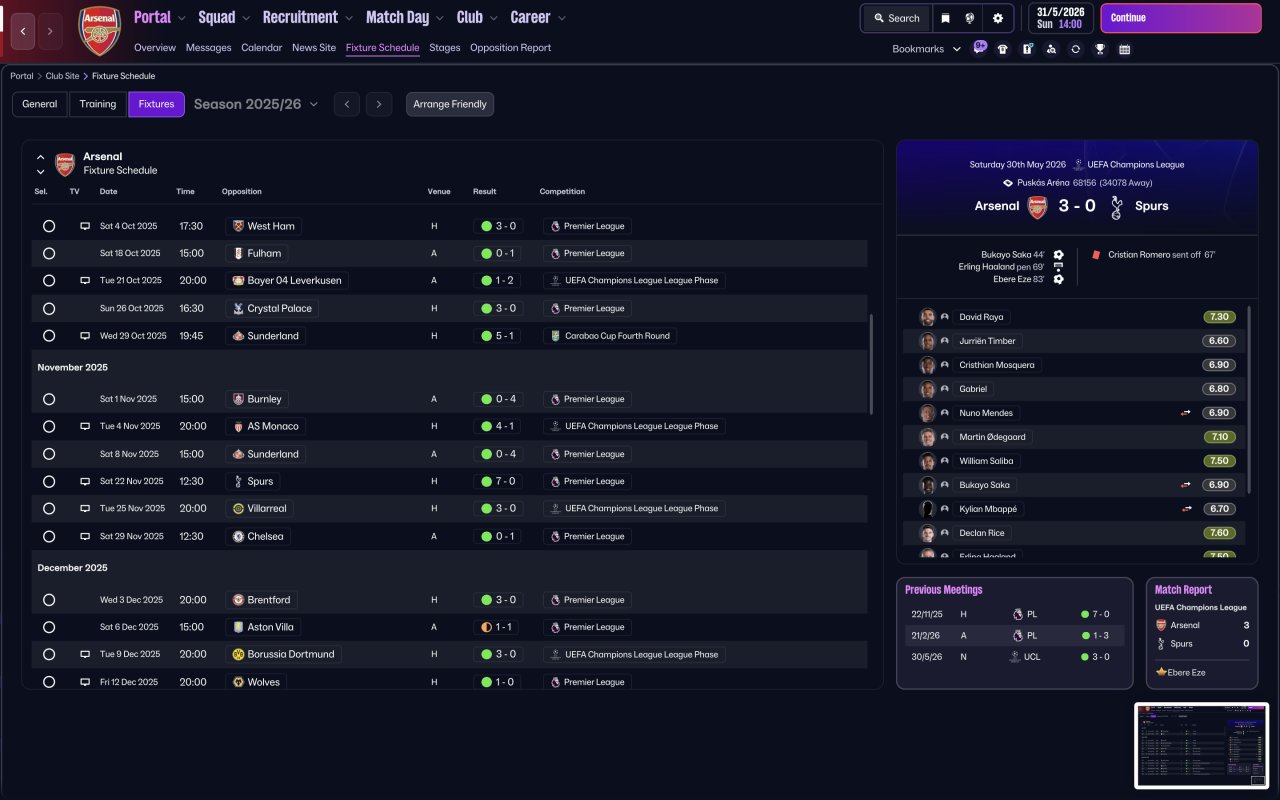Open the Opposition Report sub-tab
Viewport: 1280px width, 800px height.
510,47
